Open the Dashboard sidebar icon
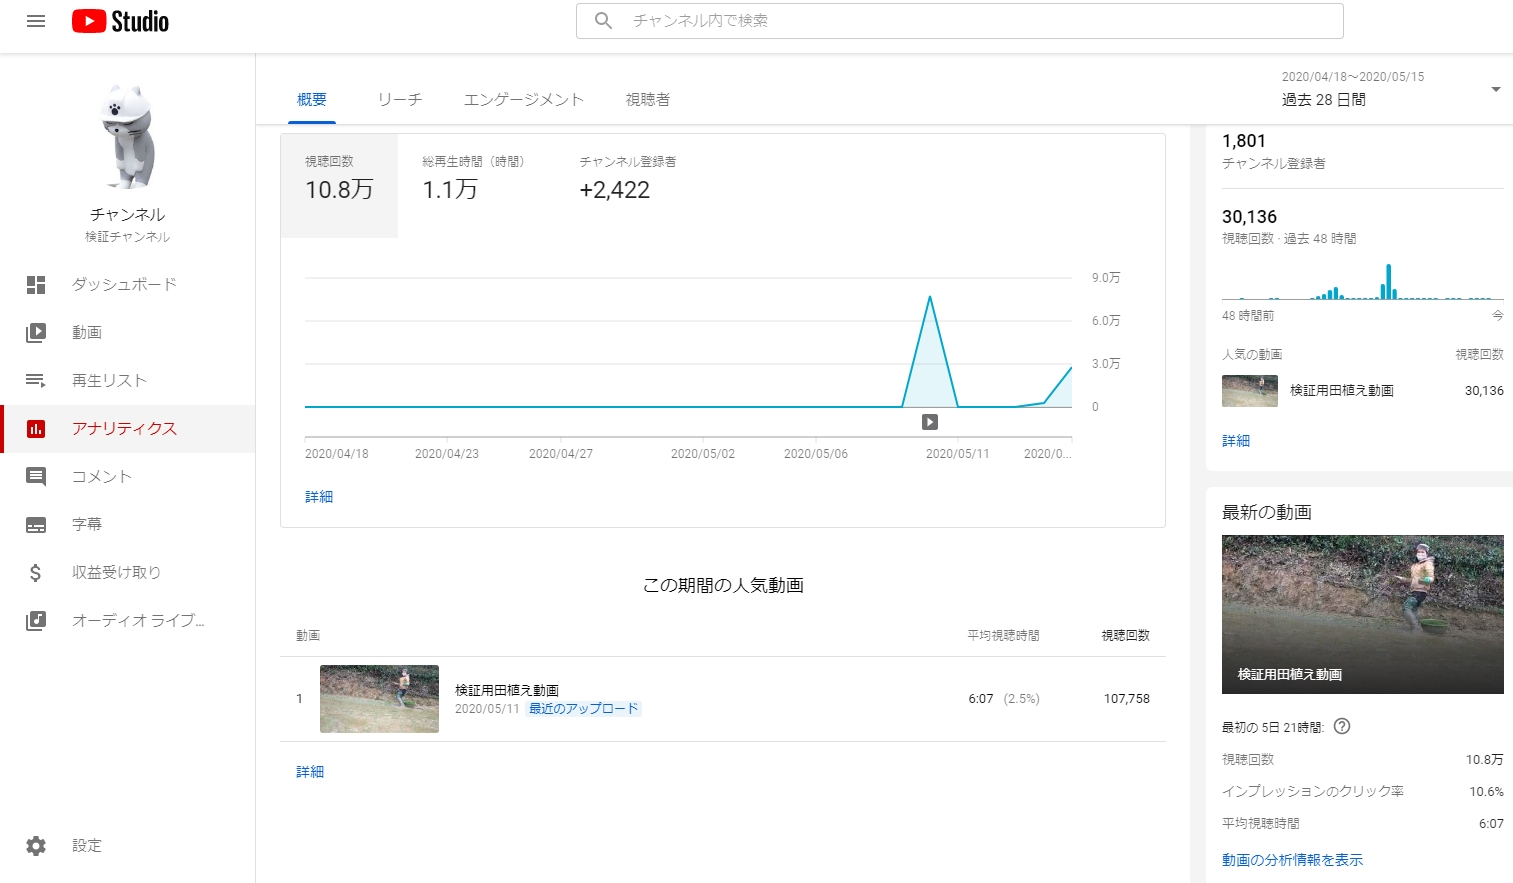 [x=36, y=285]
